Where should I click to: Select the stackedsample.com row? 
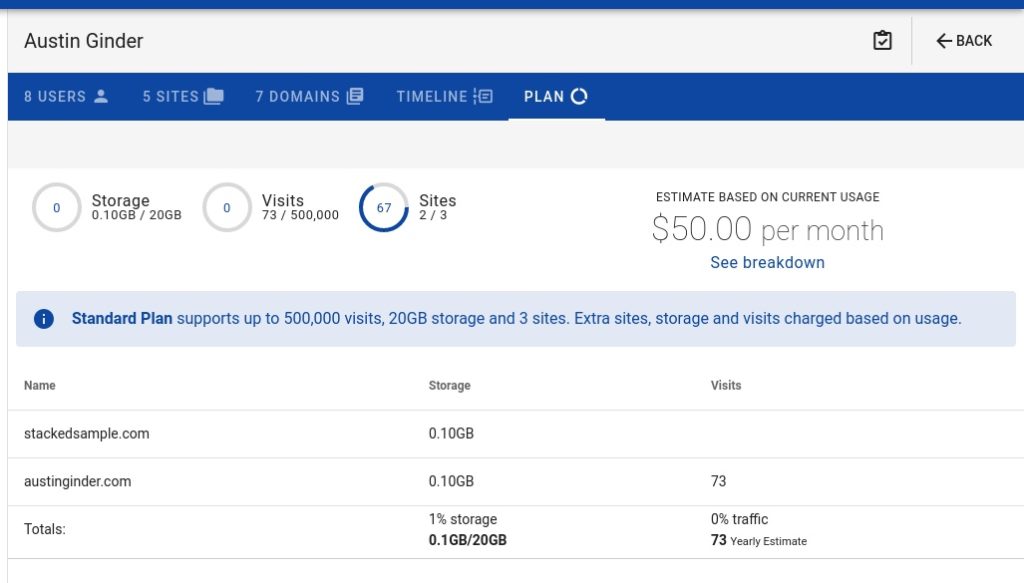click(x=87, y=434)
